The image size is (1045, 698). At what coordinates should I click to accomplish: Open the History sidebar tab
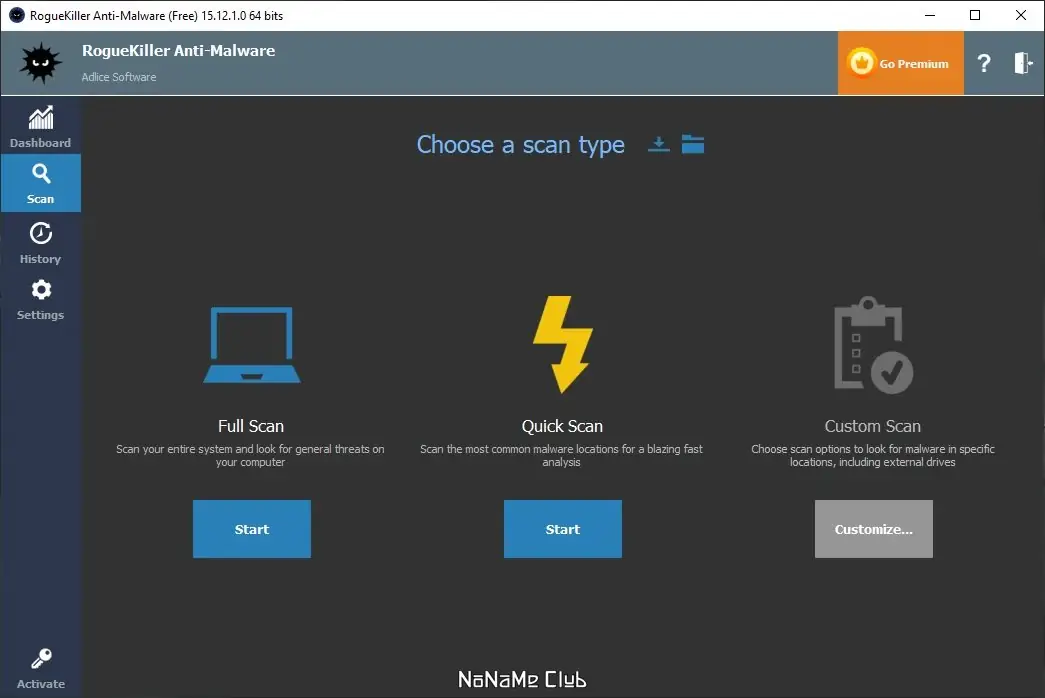coord(41,243)
